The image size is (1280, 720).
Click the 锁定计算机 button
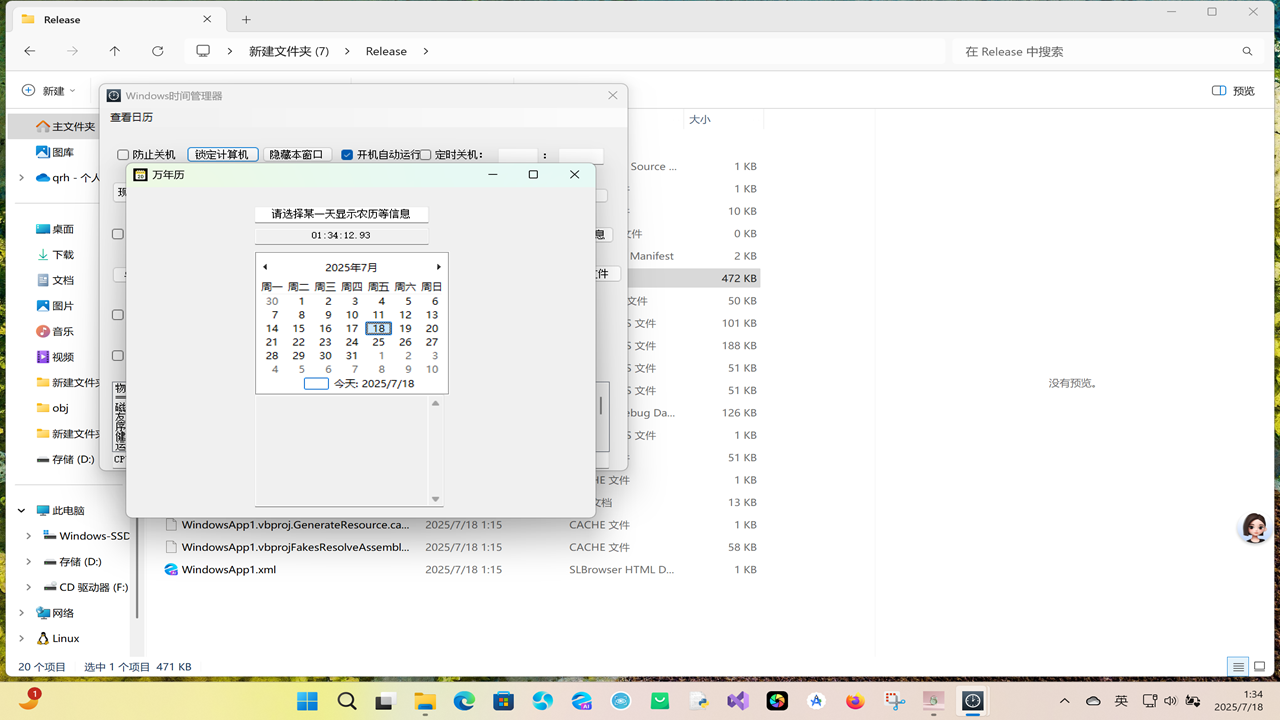[222, 155]
